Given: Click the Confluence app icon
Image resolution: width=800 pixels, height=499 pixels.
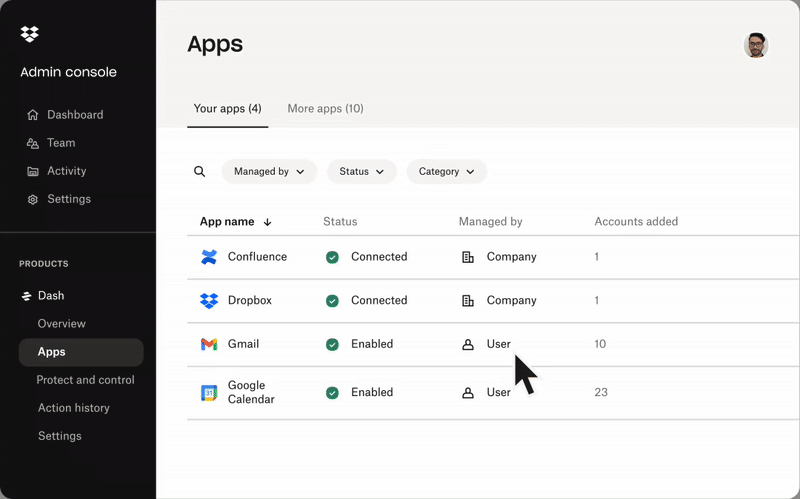Looking at the screenshot, I should click(209, 257).
